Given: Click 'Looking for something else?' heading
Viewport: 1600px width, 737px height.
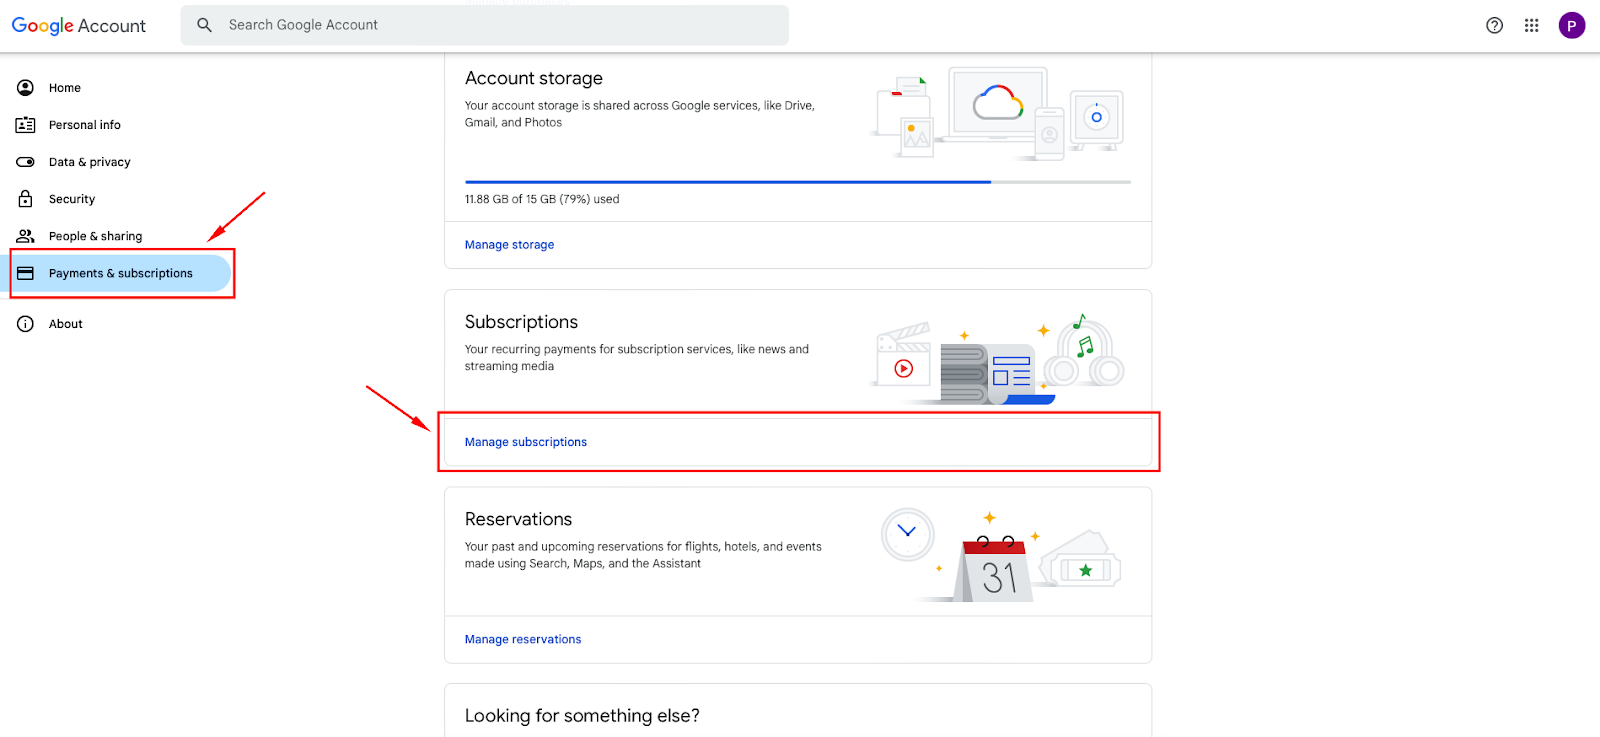Looking at the screenshot, I should (582, 716).
